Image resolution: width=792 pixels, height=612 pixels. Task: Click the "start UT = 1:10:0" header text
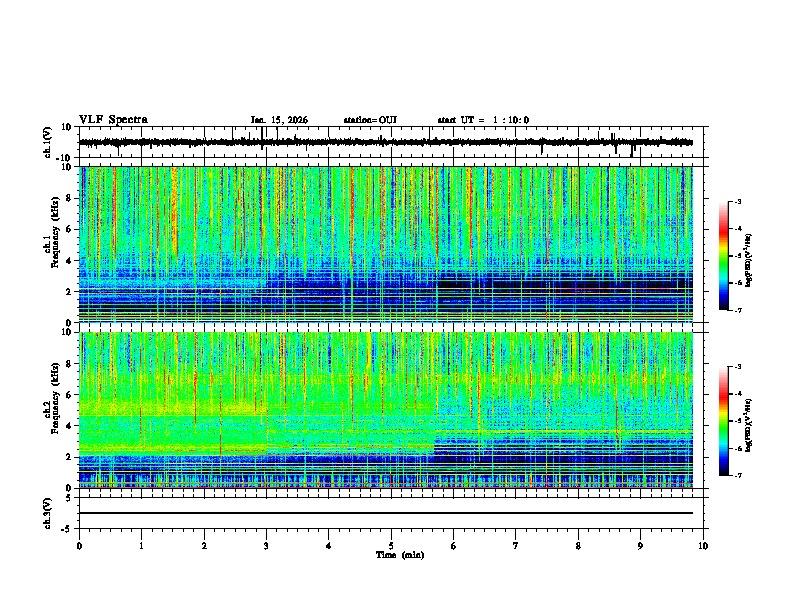pyautogui.click(x=483, y=120)
